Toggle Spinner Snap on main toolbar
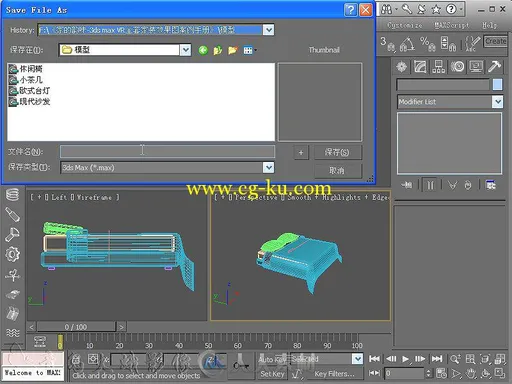 448,44
